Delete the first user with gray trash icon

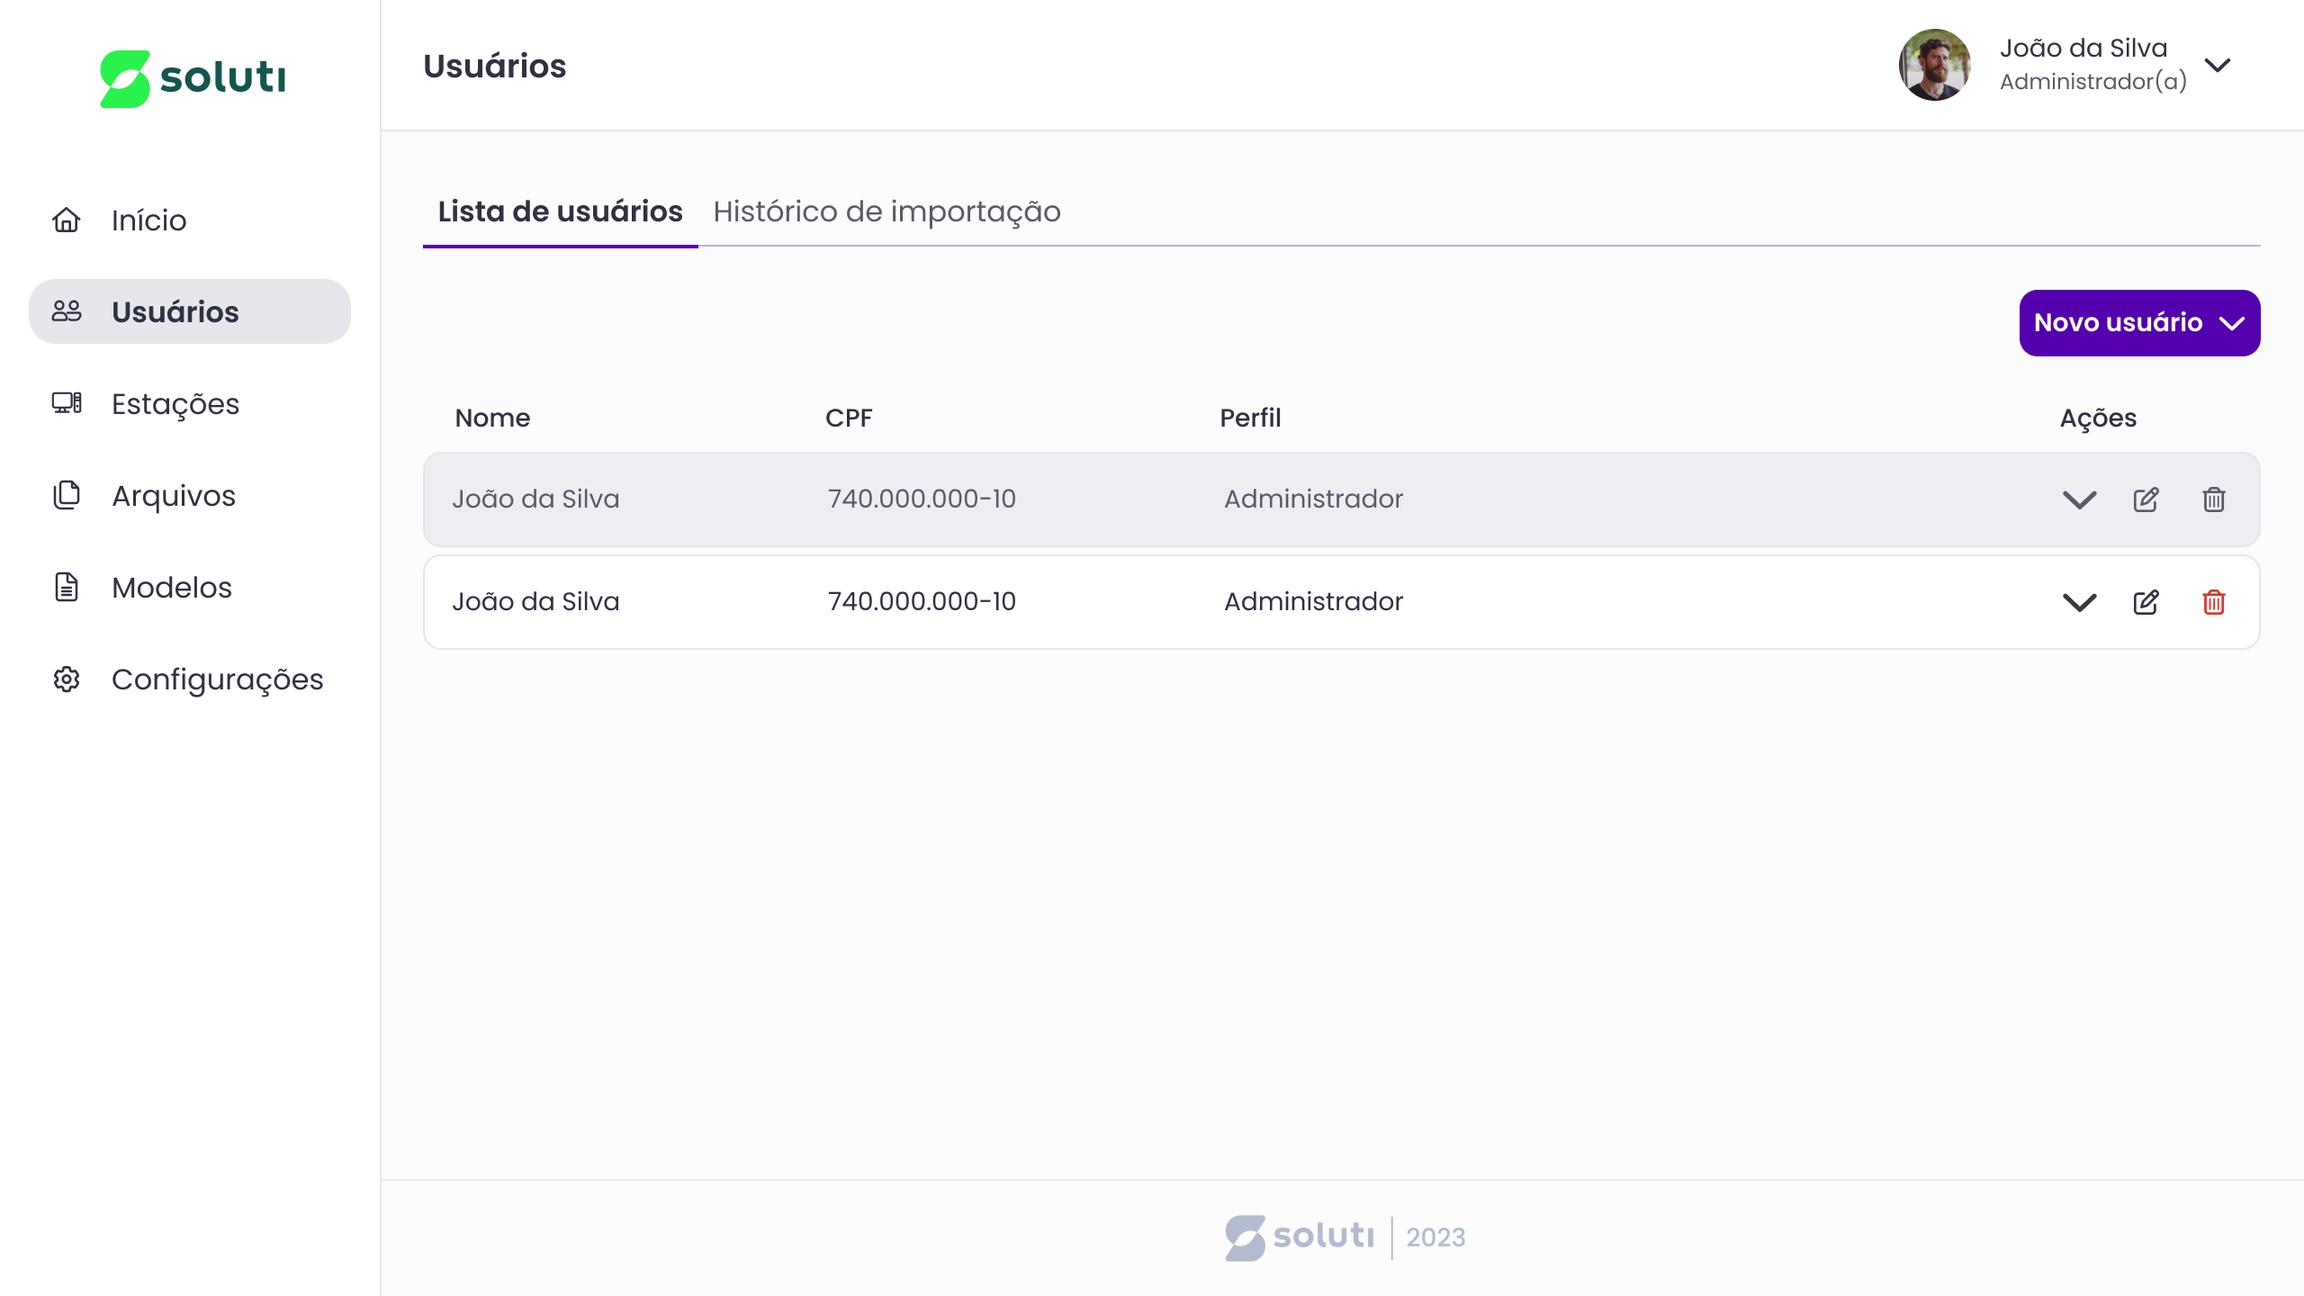click(2213, 499)
